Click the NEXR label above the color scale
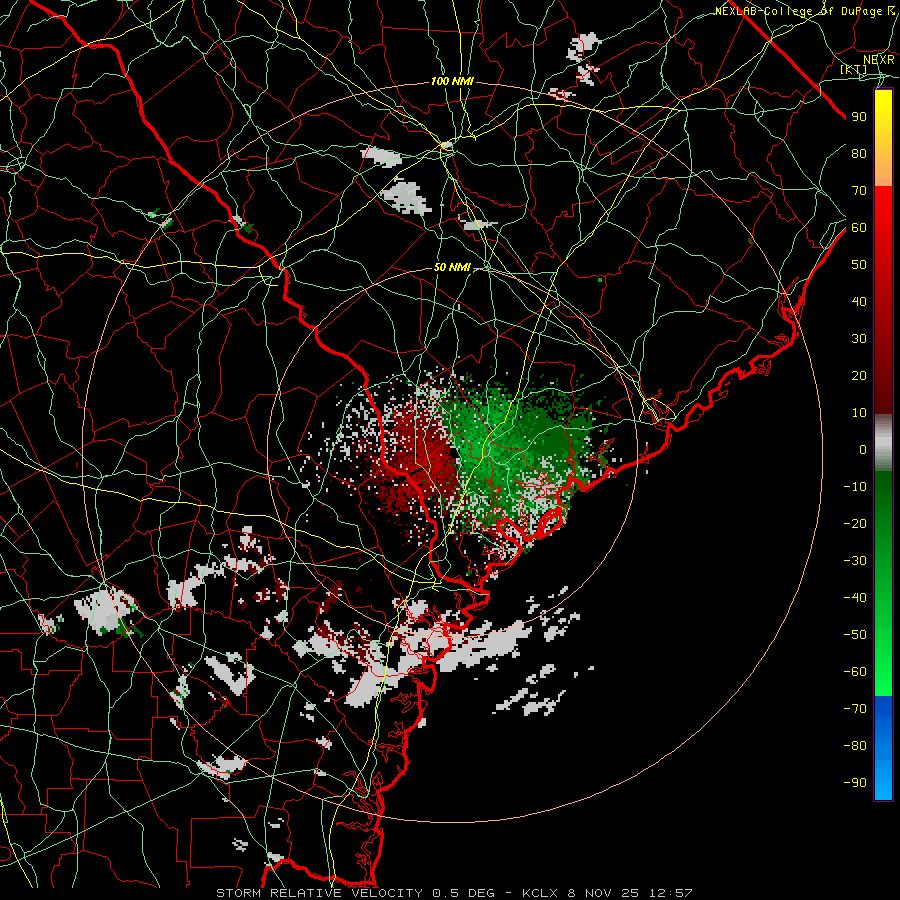 point(879,60)
